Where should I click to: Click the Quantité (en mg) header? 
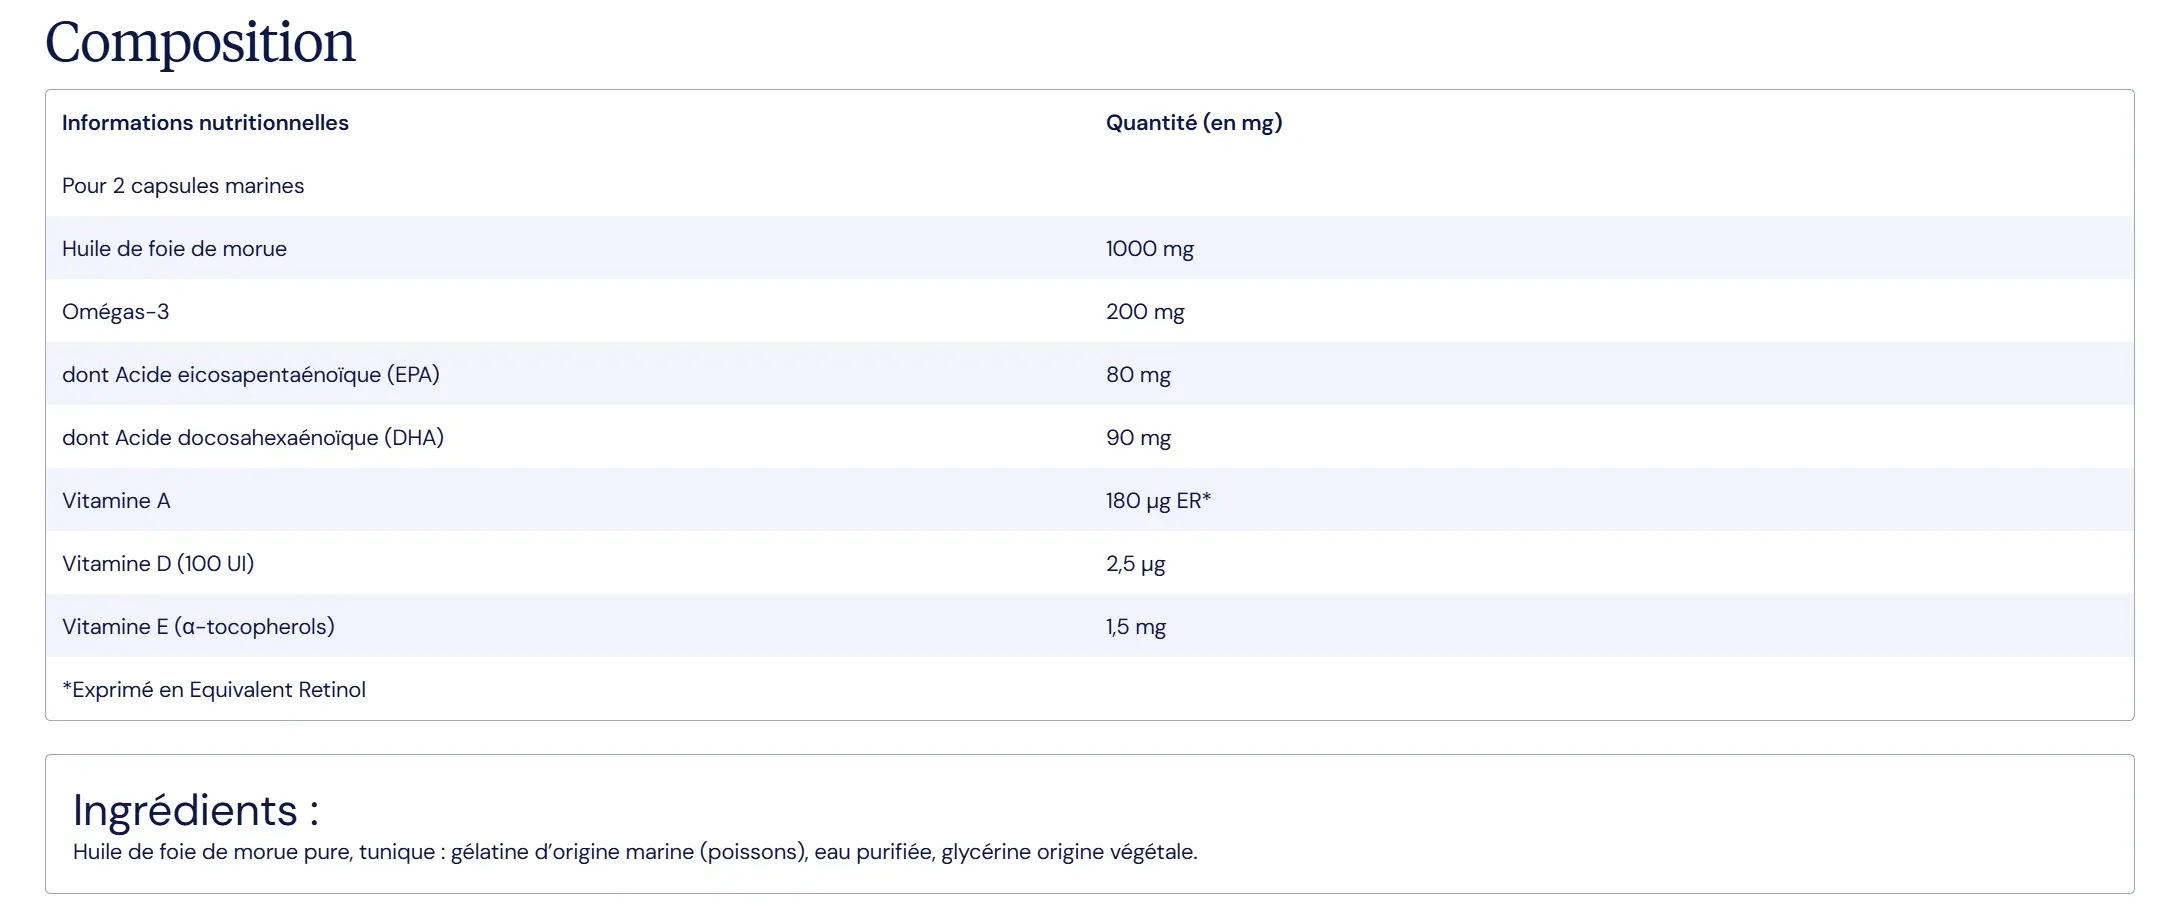[1194, 123]
